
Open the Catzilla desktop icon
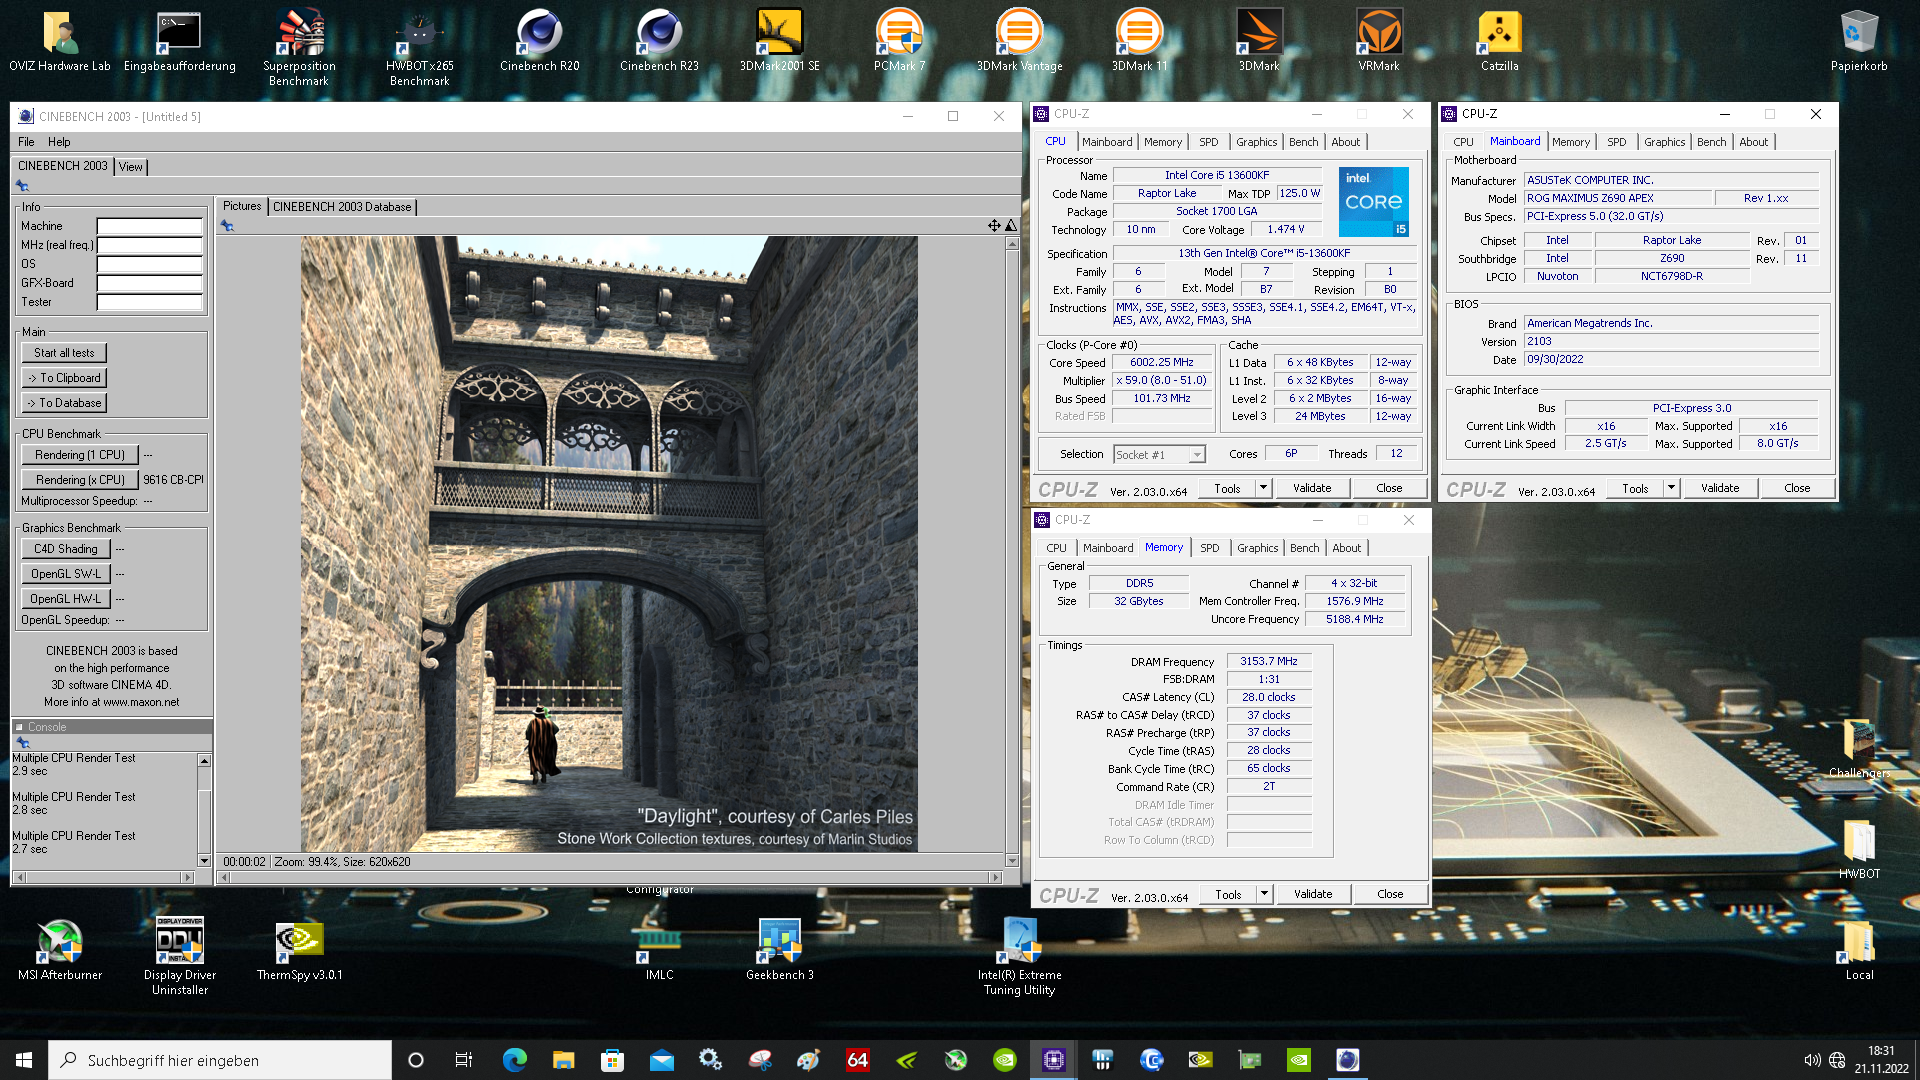(1500, 40)
